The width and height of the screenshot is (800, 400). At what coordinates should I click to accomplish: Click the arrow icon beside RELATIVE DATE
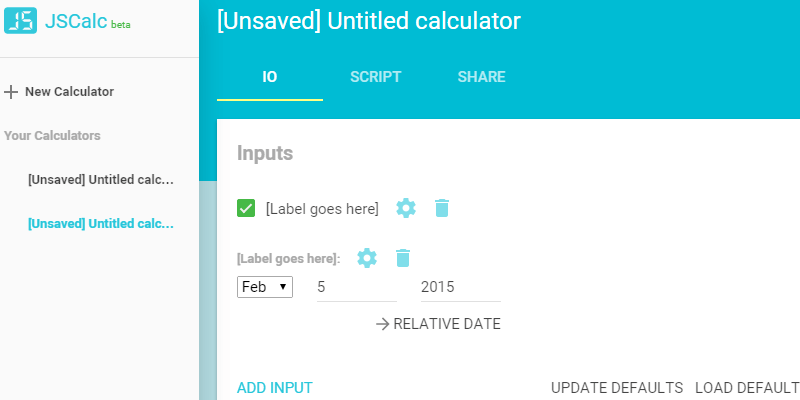[x=382, y=324]
